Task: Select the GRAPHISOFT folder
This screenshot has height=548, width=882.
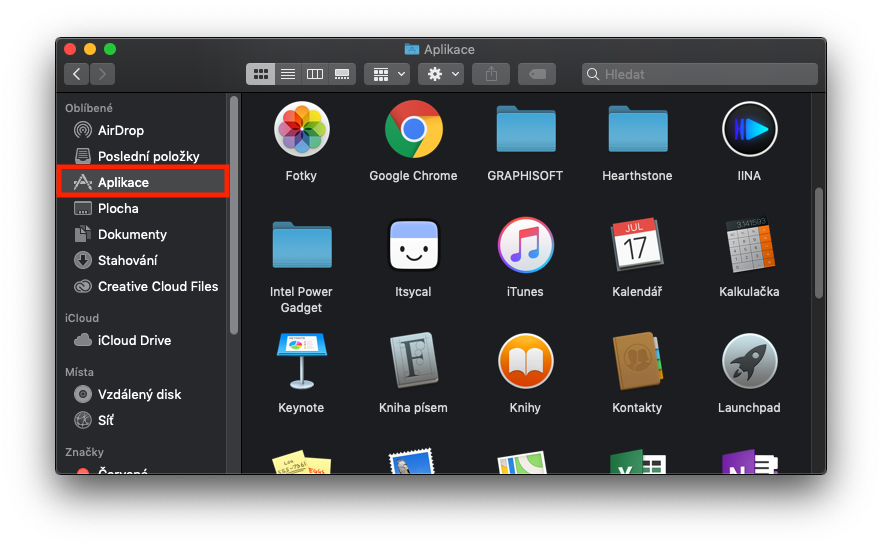Action: coord(525,129)
